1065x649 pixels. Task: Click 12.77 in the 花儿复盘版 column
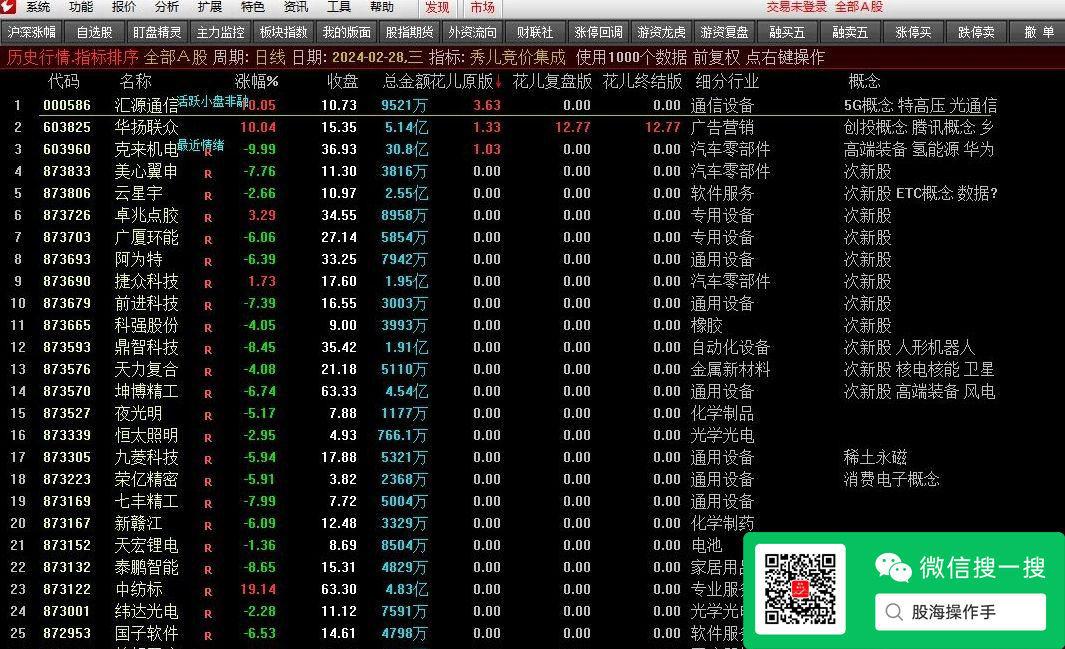(573, 127)
